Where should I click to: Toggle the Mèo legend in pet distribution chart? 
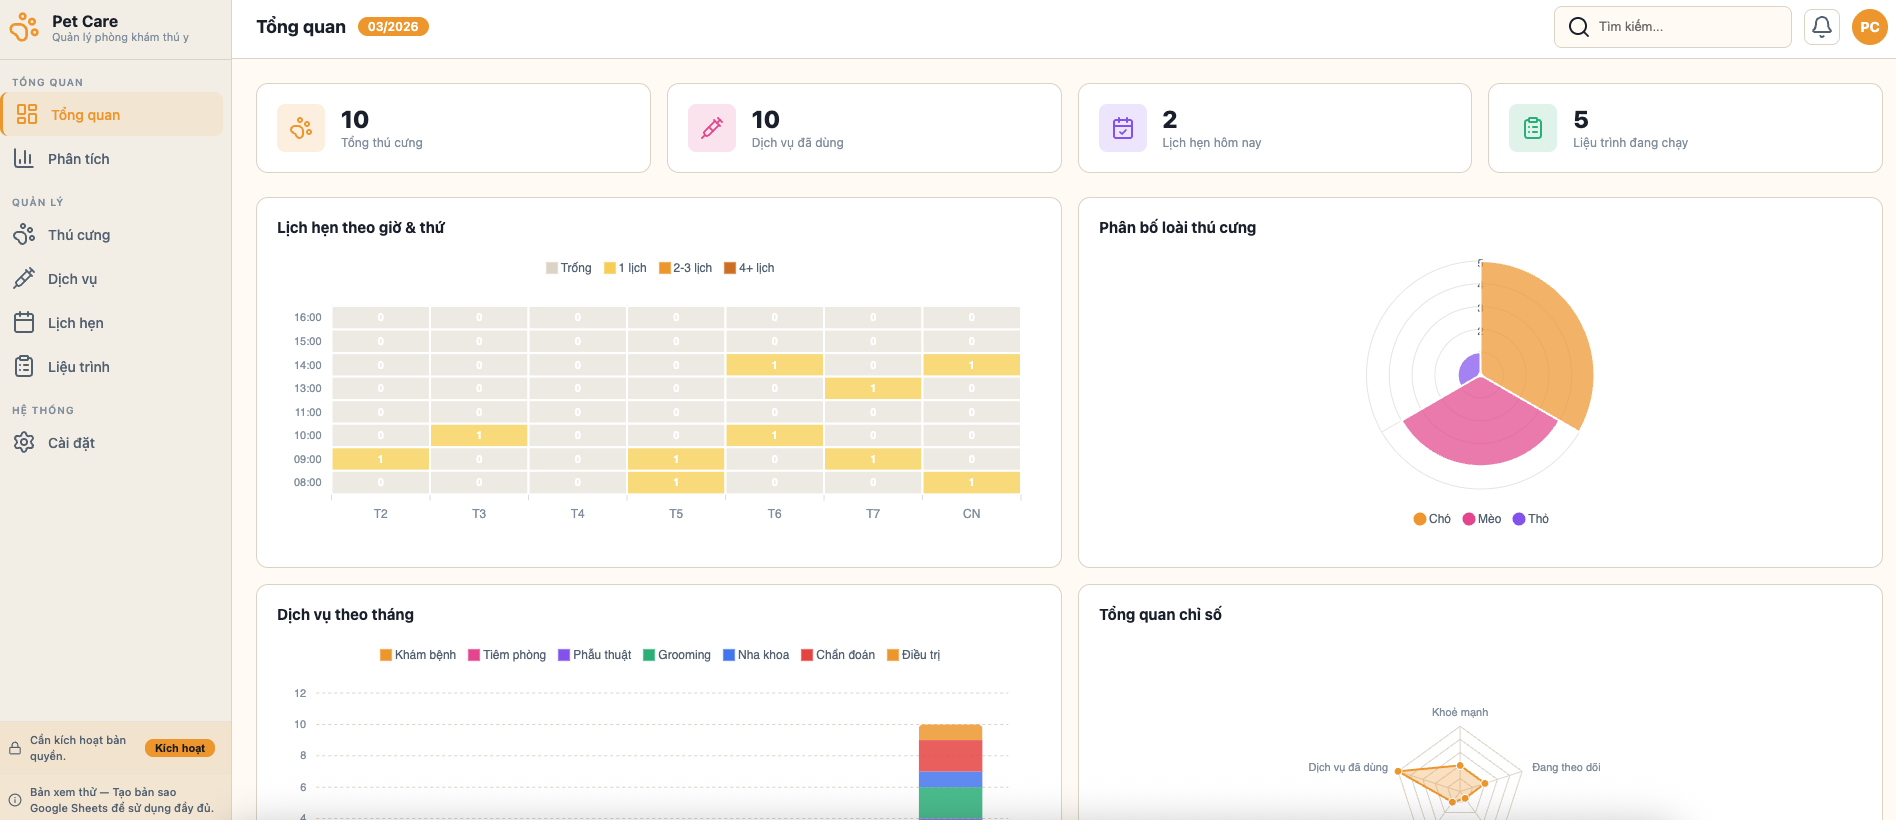point(1482,519)
